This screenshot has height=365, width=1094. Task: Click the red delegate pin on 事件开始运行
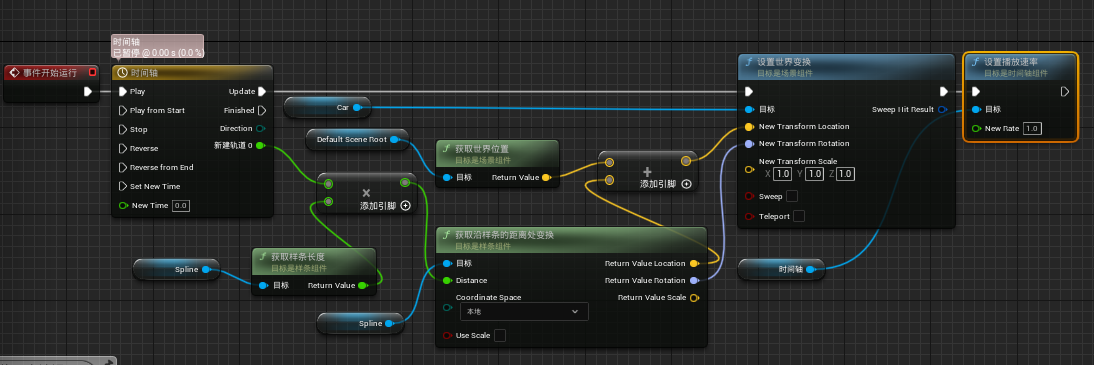92,72
